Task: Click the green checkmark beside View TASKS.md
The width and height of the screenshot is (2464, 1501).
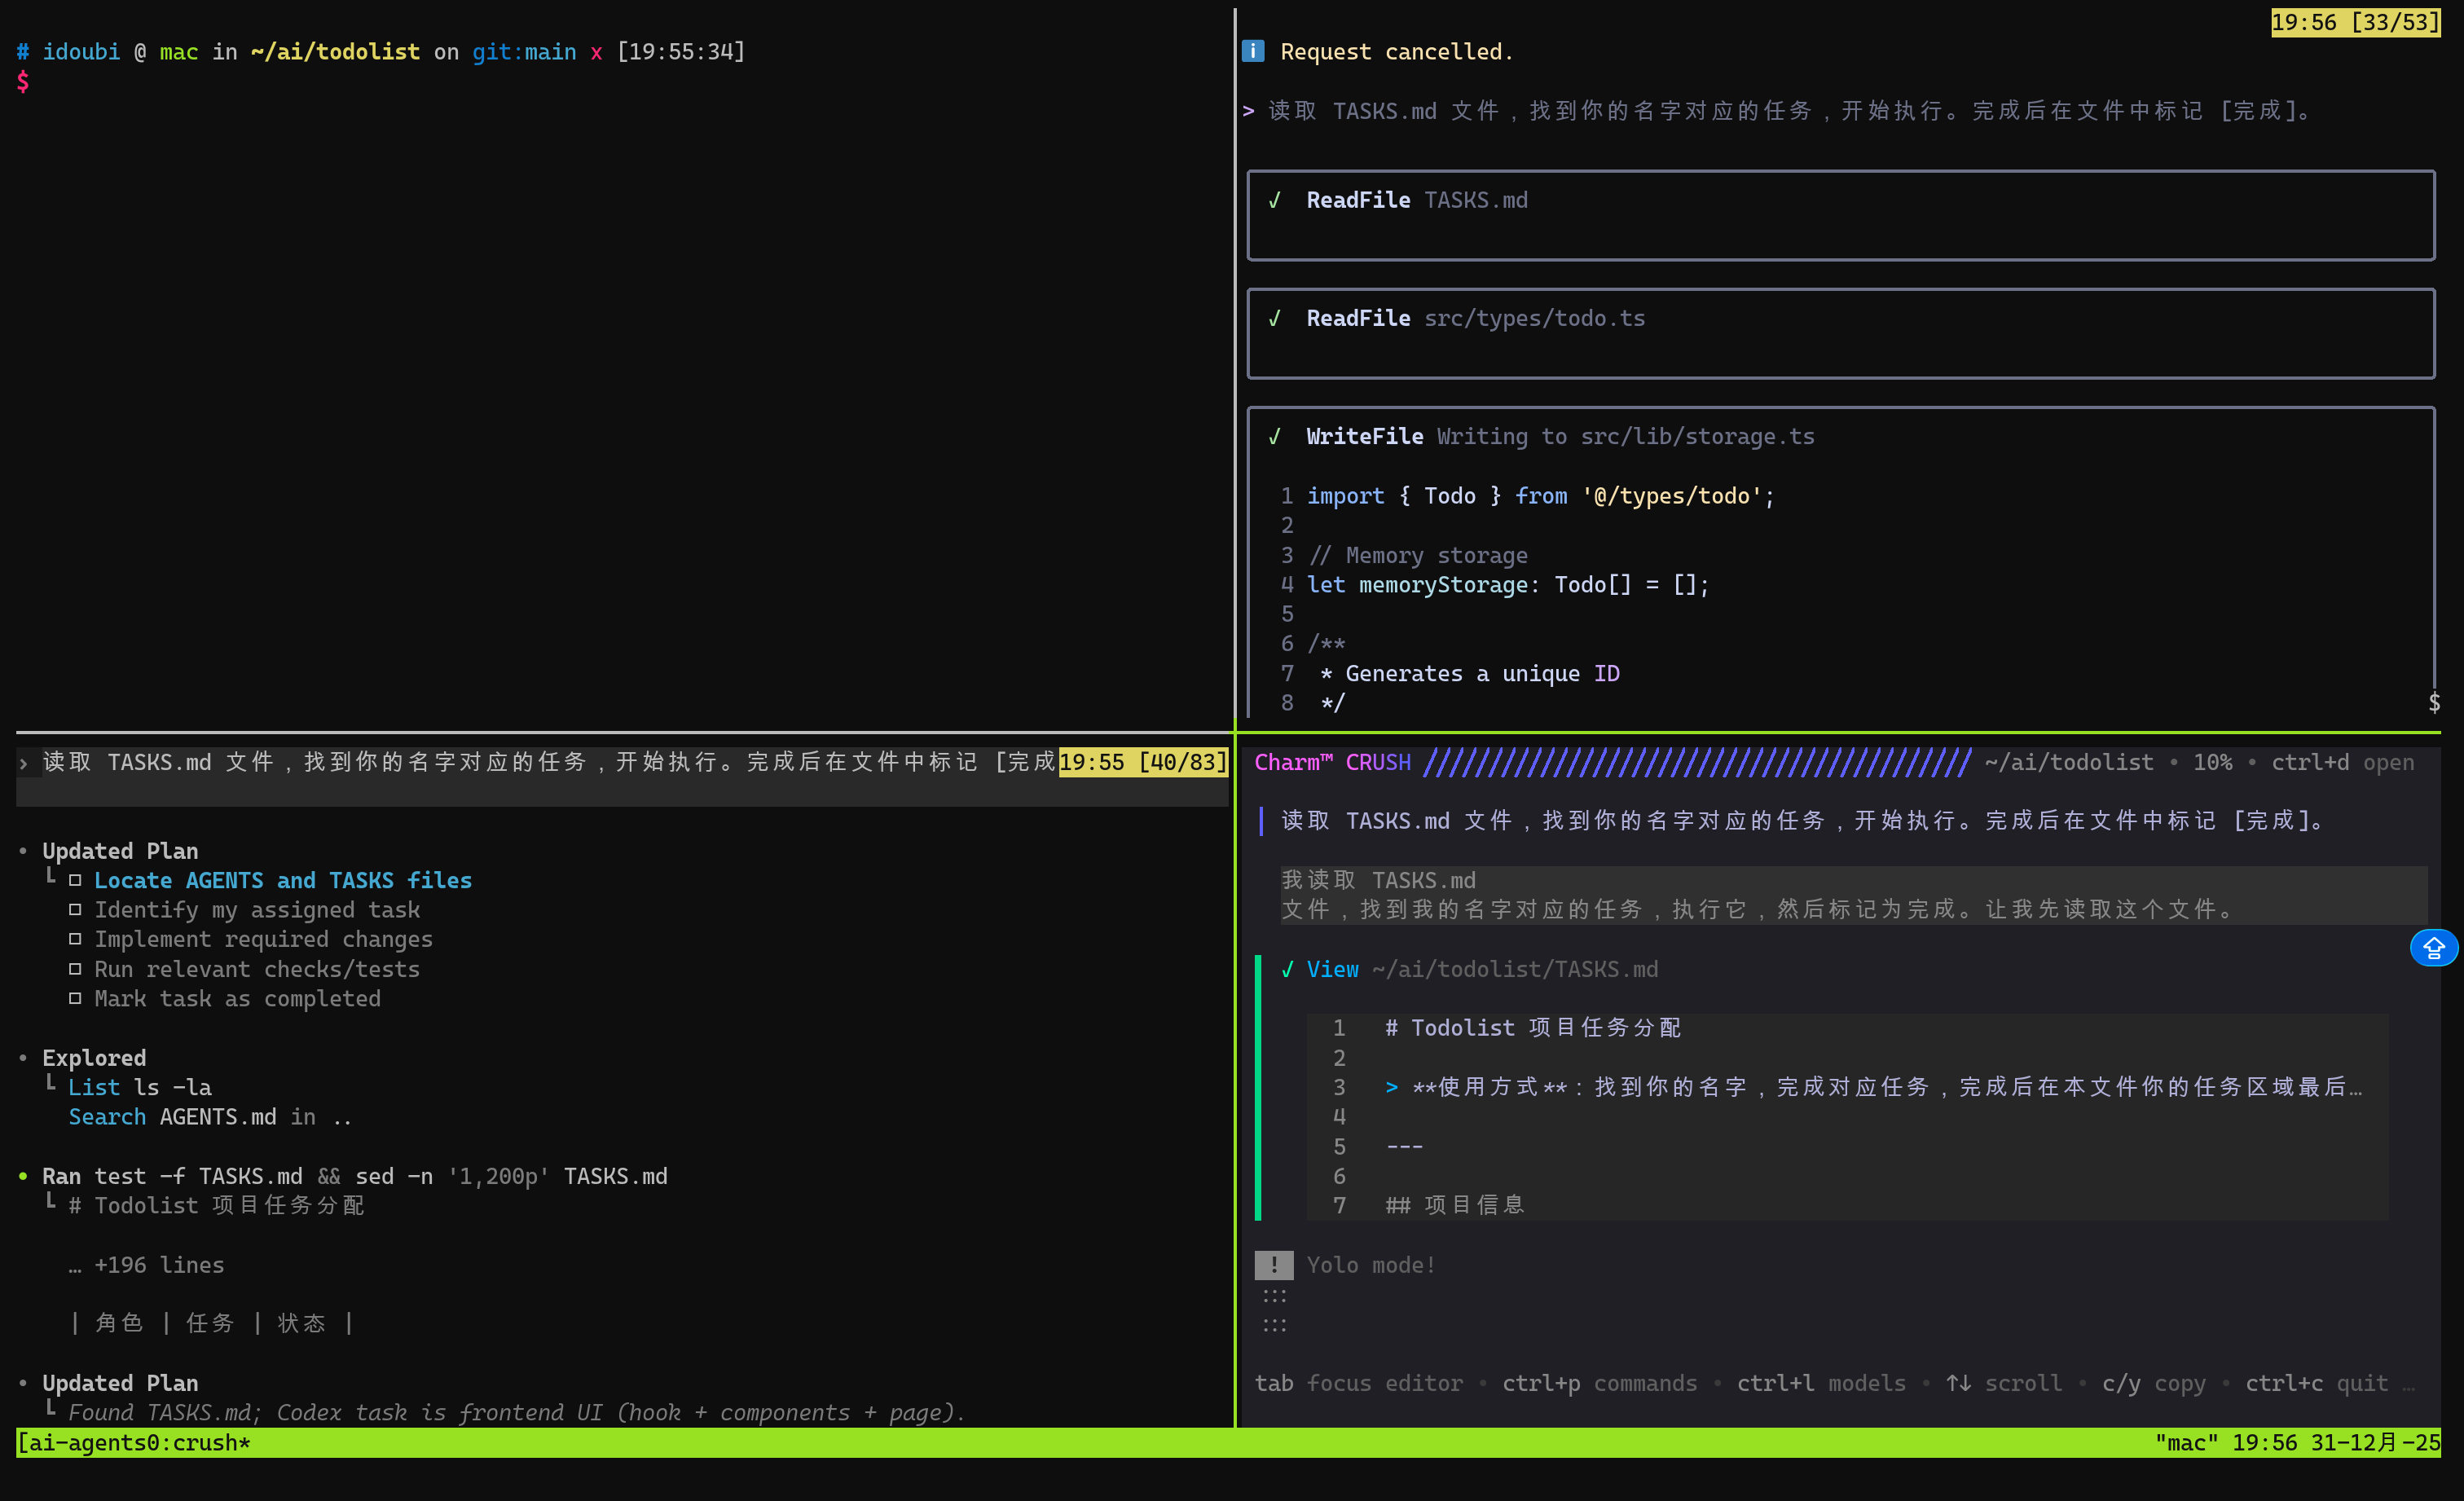Action: 1287,969
